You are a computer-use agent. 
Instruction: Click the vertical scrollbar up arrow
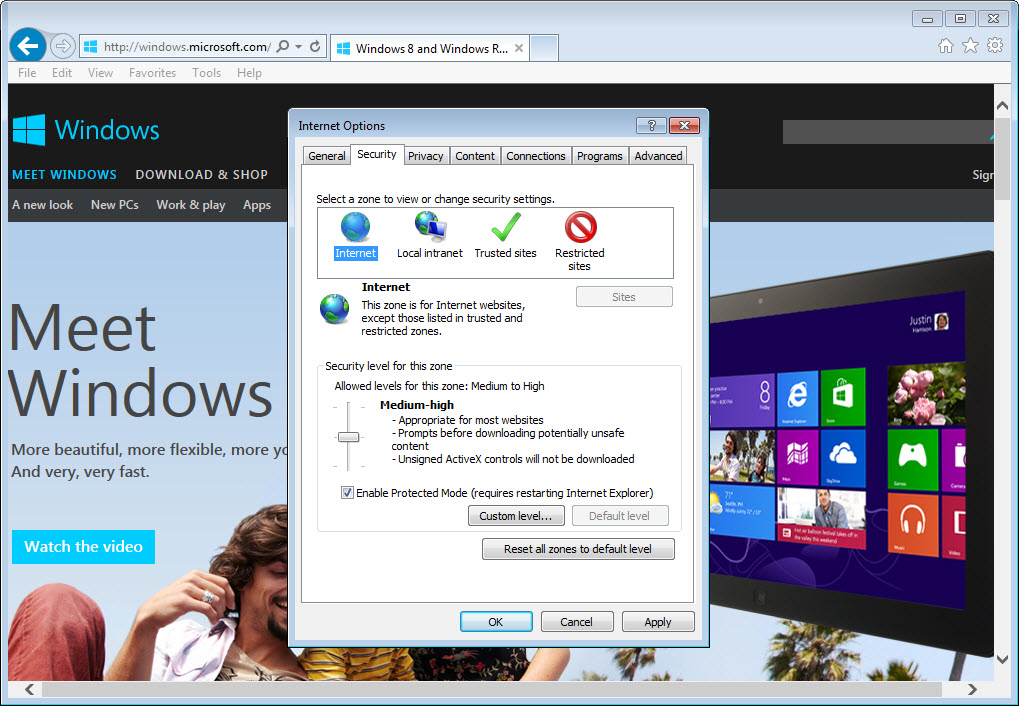coord(1002,105)
